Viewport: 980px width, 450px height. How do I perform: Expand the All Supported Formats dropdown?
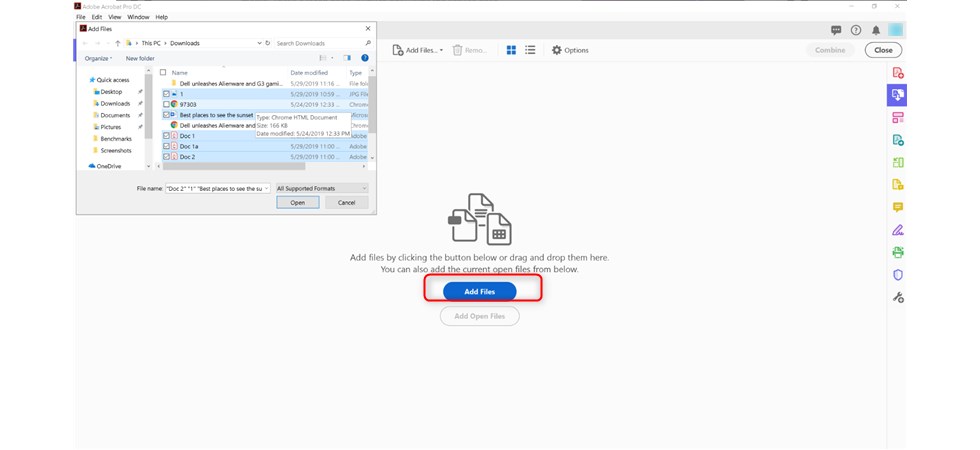coord(322,188)
